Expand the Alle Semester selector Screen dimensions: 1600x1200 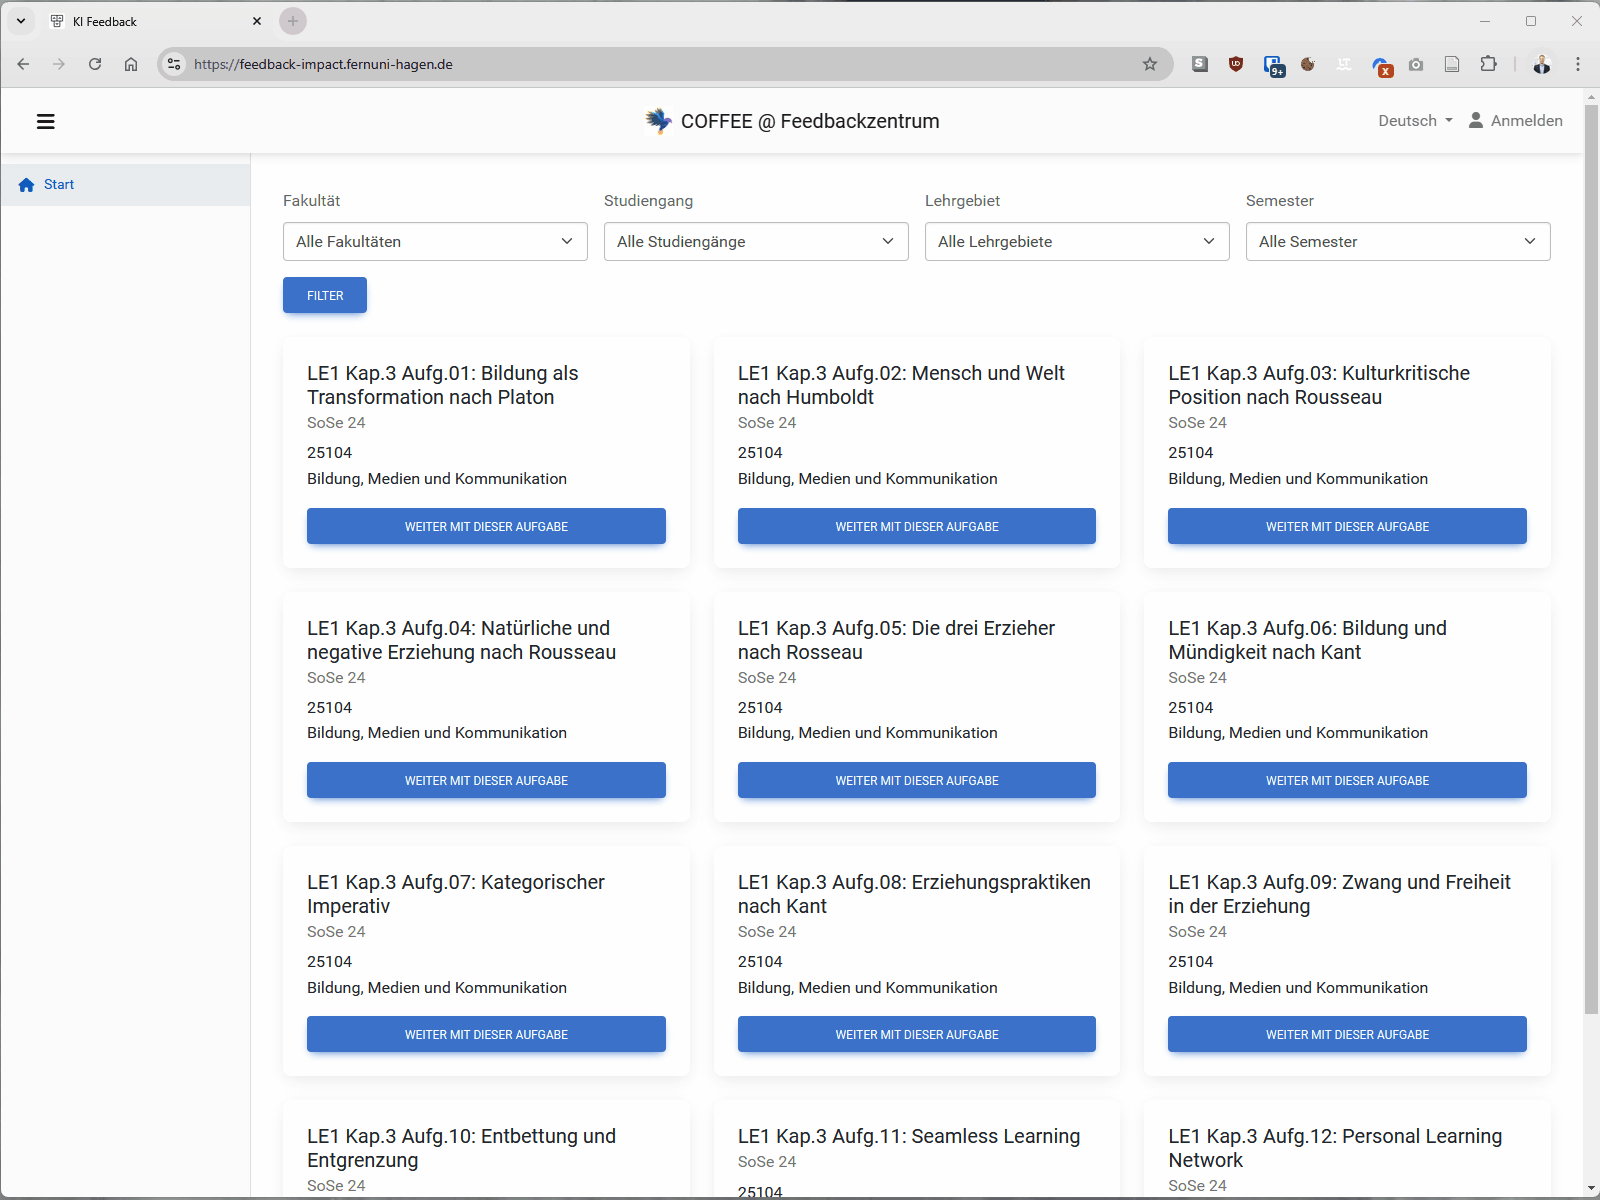point(1397,241)
